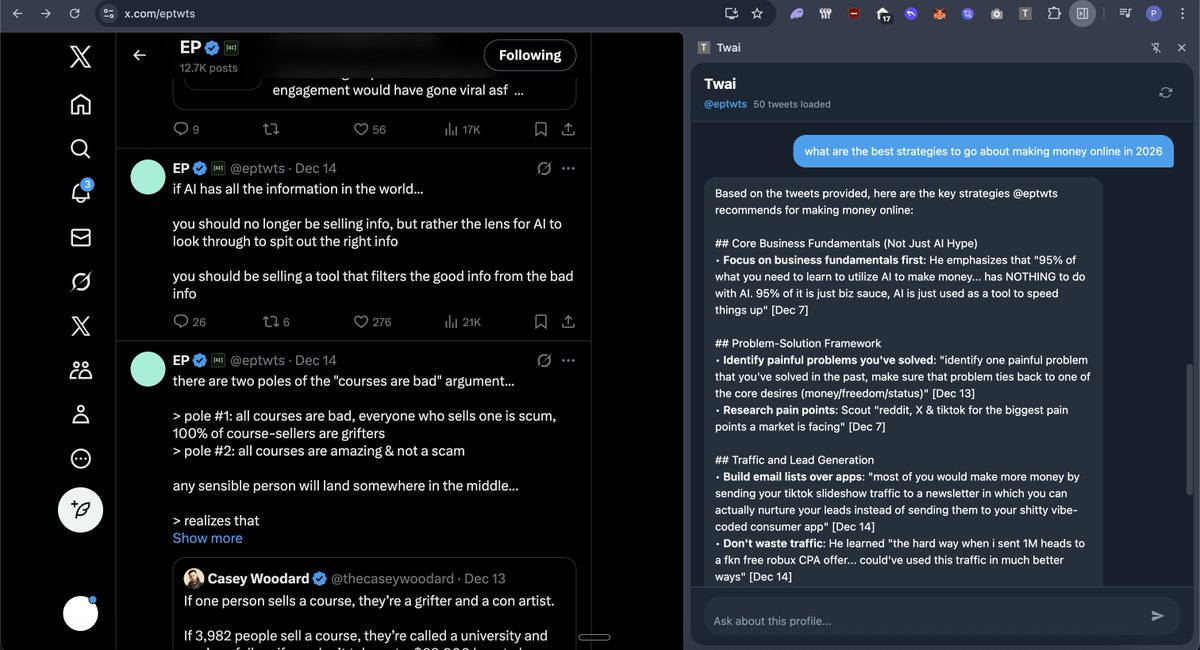Open the red shield blocker extension

tap(854, 14)
